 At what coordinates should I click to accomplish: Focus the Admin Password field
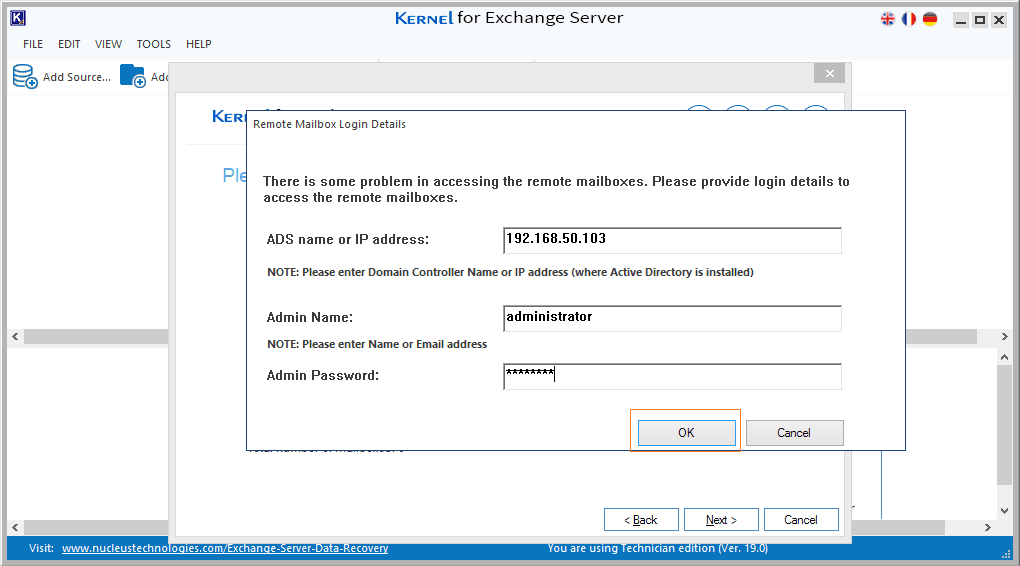click(672, 376)
